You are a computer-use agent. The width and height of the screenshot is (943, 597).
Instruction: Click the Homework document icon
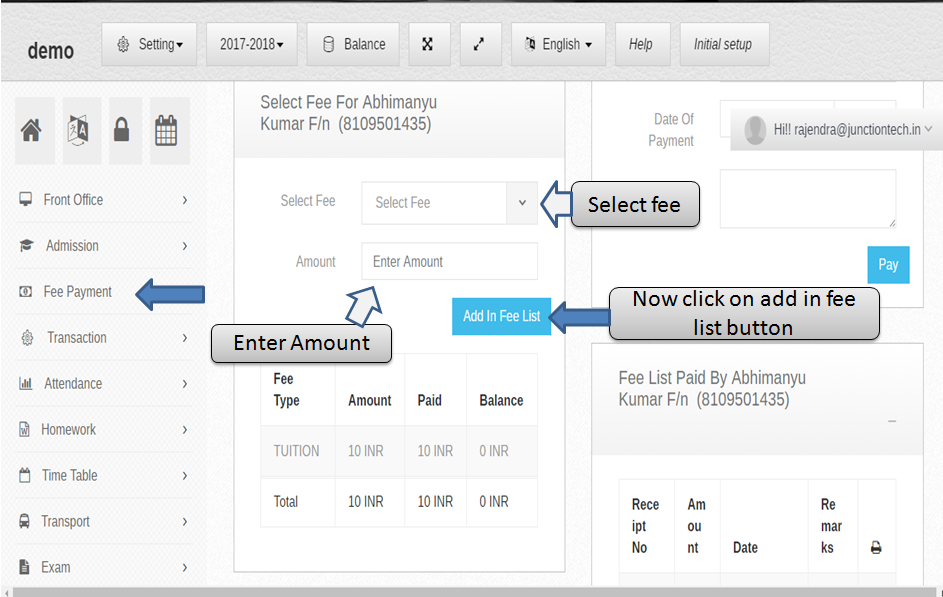24,429
